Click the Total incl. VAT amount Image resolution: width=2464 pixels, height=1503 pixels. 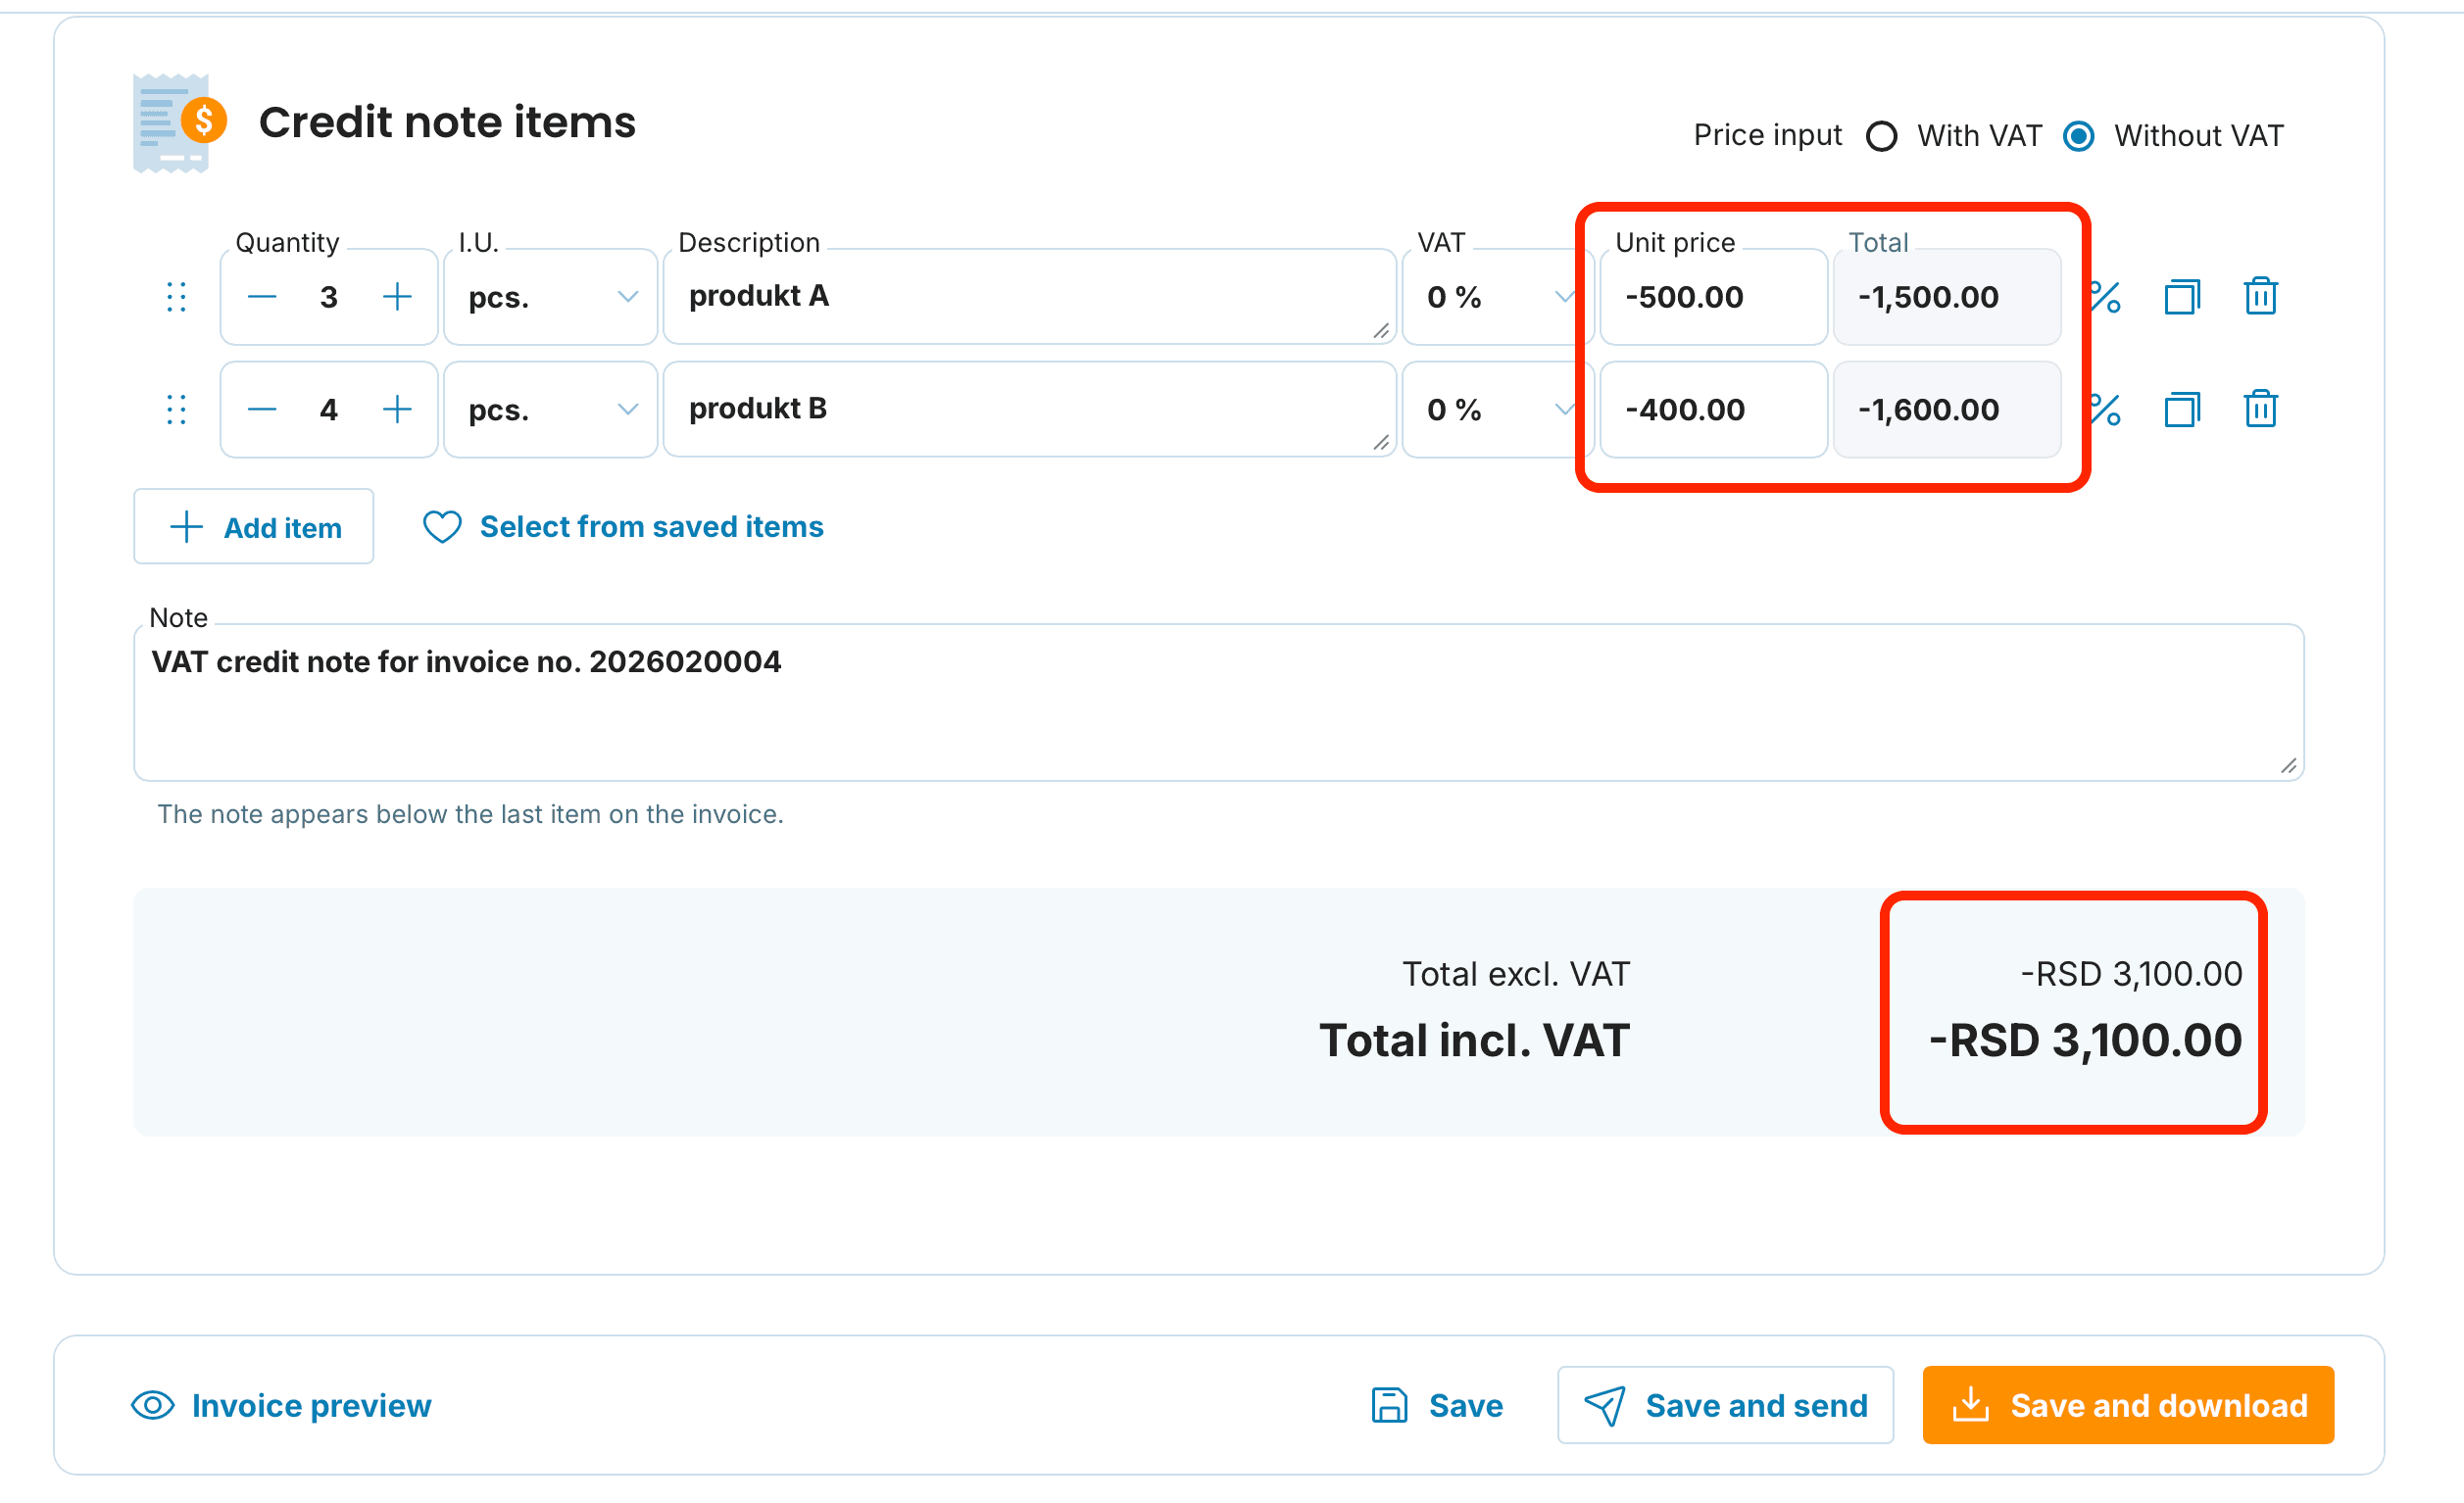coord(2086,1040)
